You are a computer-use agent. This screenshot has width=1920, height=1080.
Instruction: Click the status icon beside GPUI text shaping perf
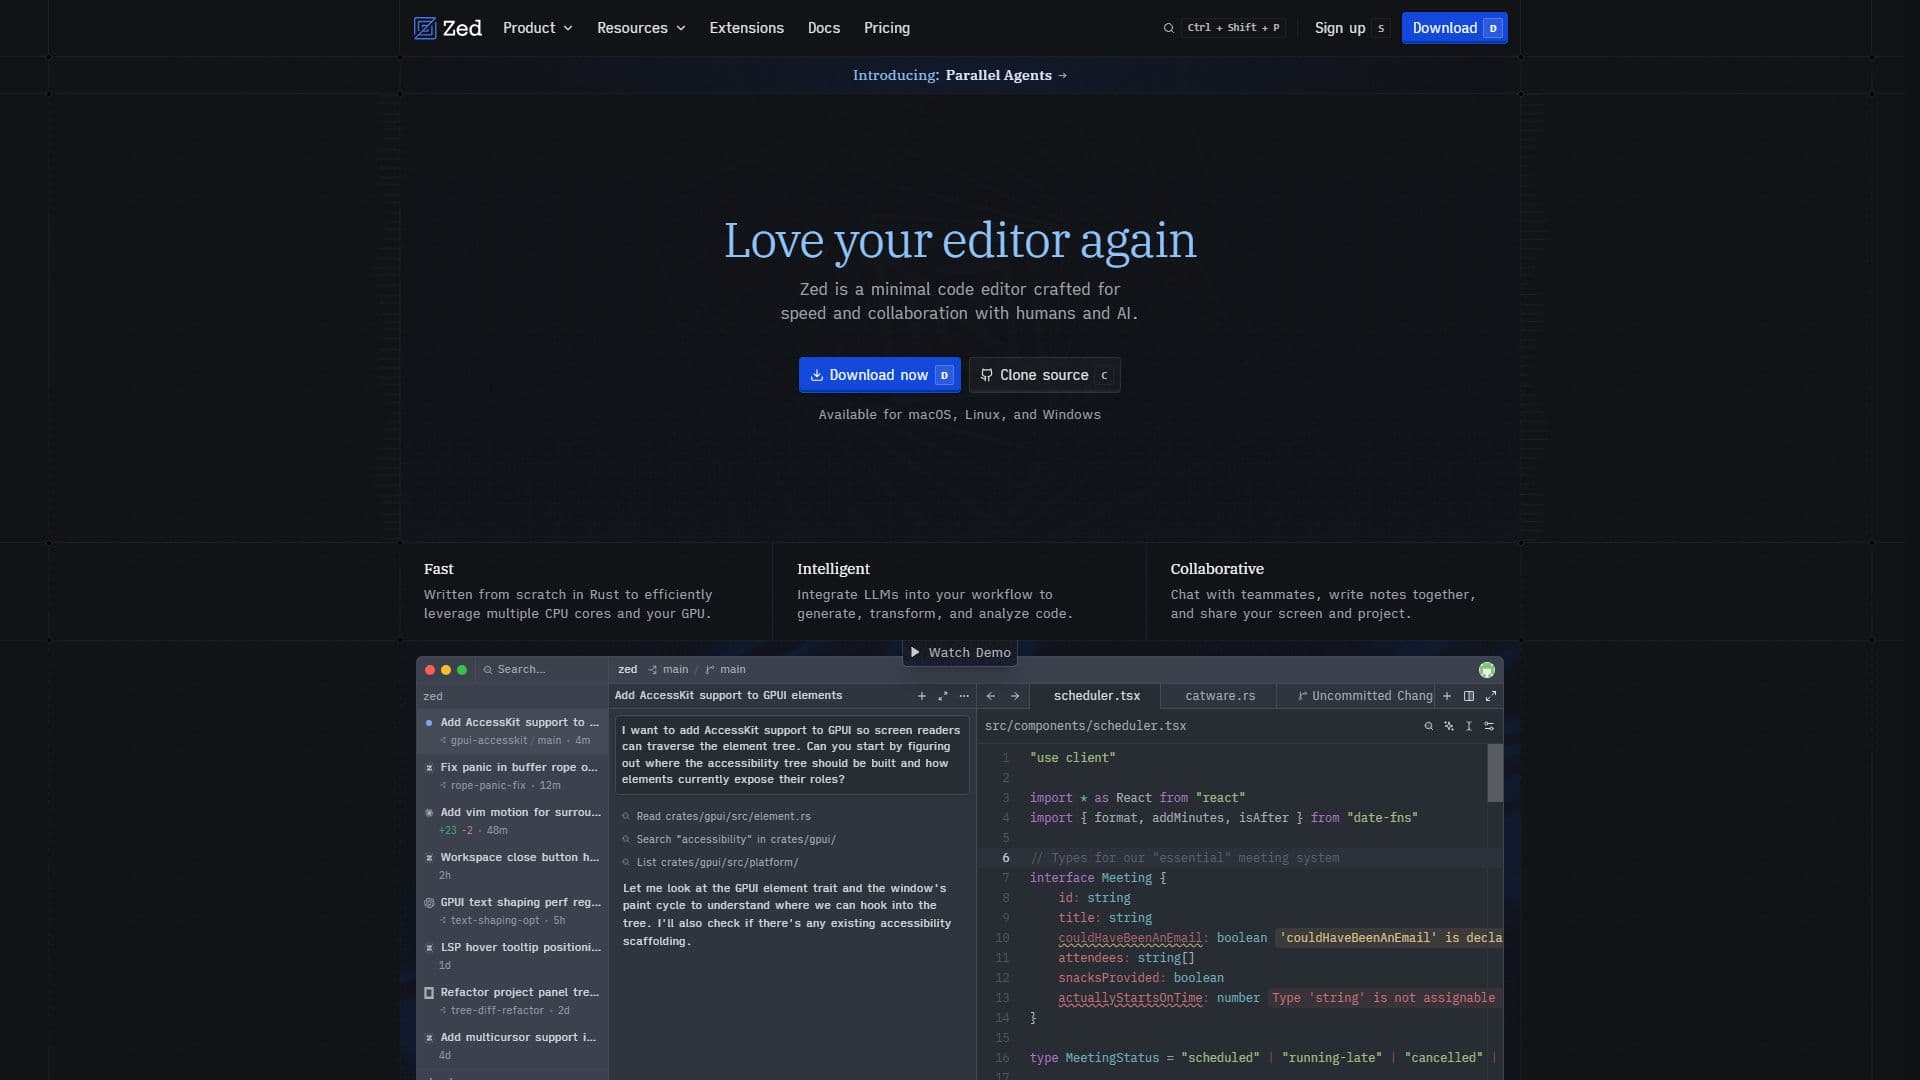point(429,903)
